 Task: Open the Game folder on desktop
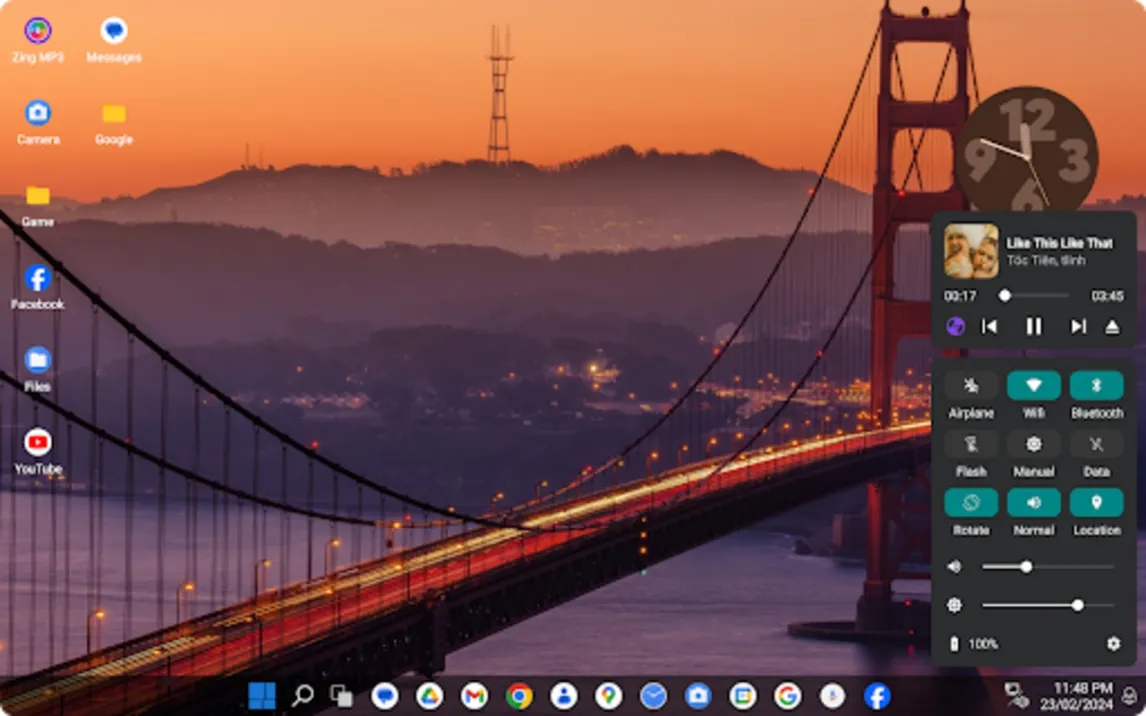[x=38, y=196]
